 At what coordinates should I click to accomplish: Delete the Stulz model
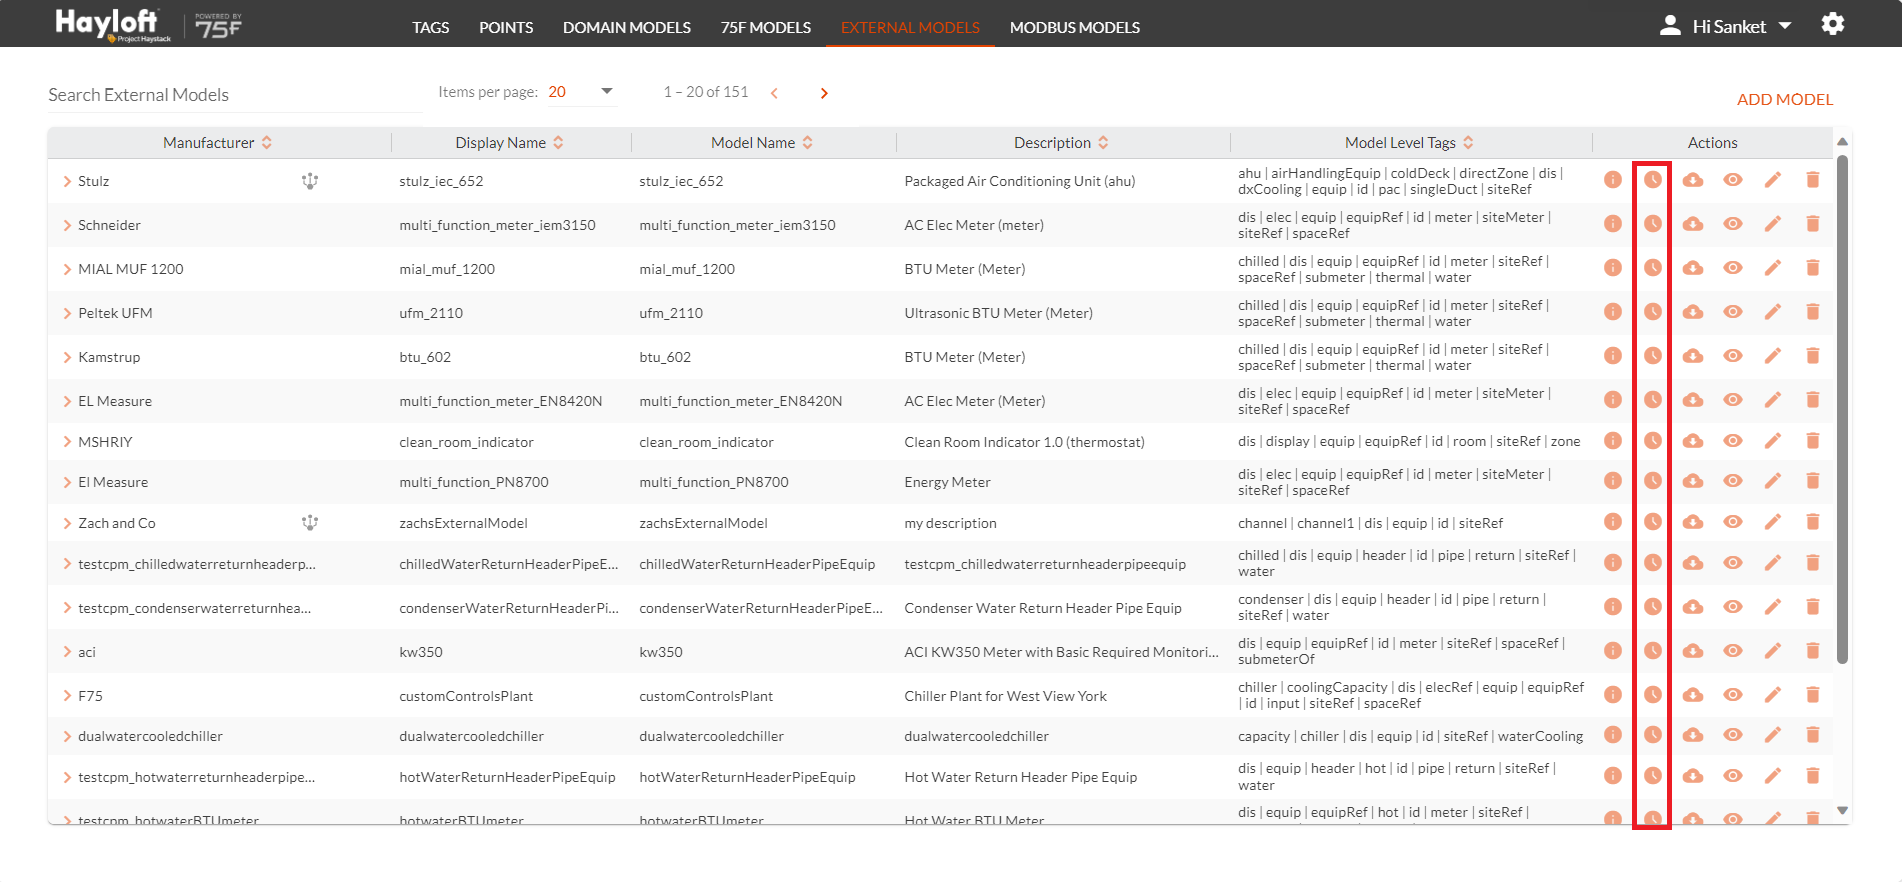(x=1813, y=180)
